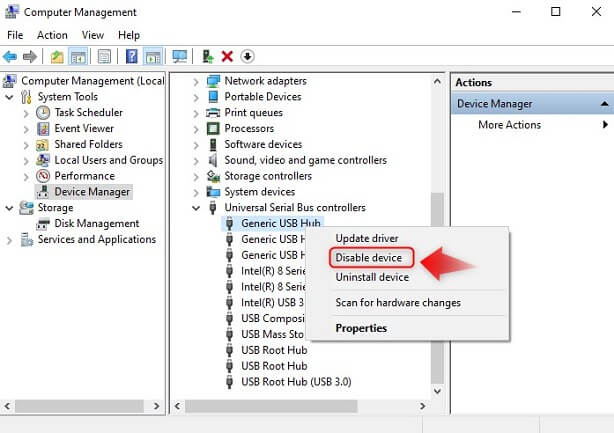614x433 pixels.
Task: Click device list scroll-up arrow
Action: pyautogui.click(x=437, y=81)
